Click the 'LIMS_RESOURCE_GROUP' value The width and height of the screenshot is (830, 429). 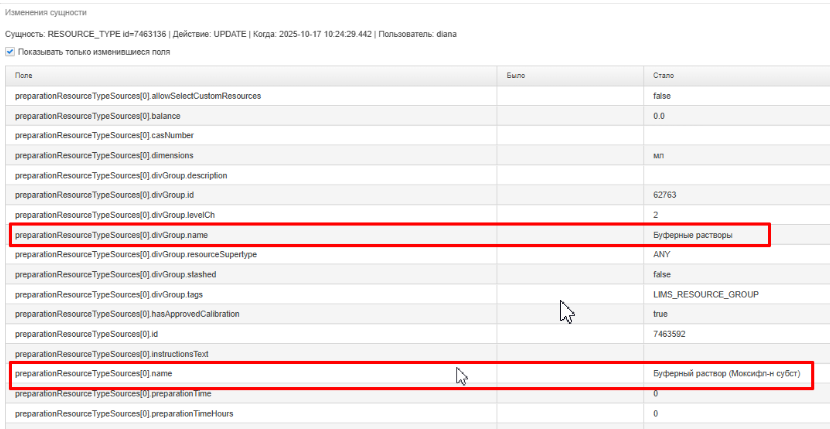[x=706, y=294]
